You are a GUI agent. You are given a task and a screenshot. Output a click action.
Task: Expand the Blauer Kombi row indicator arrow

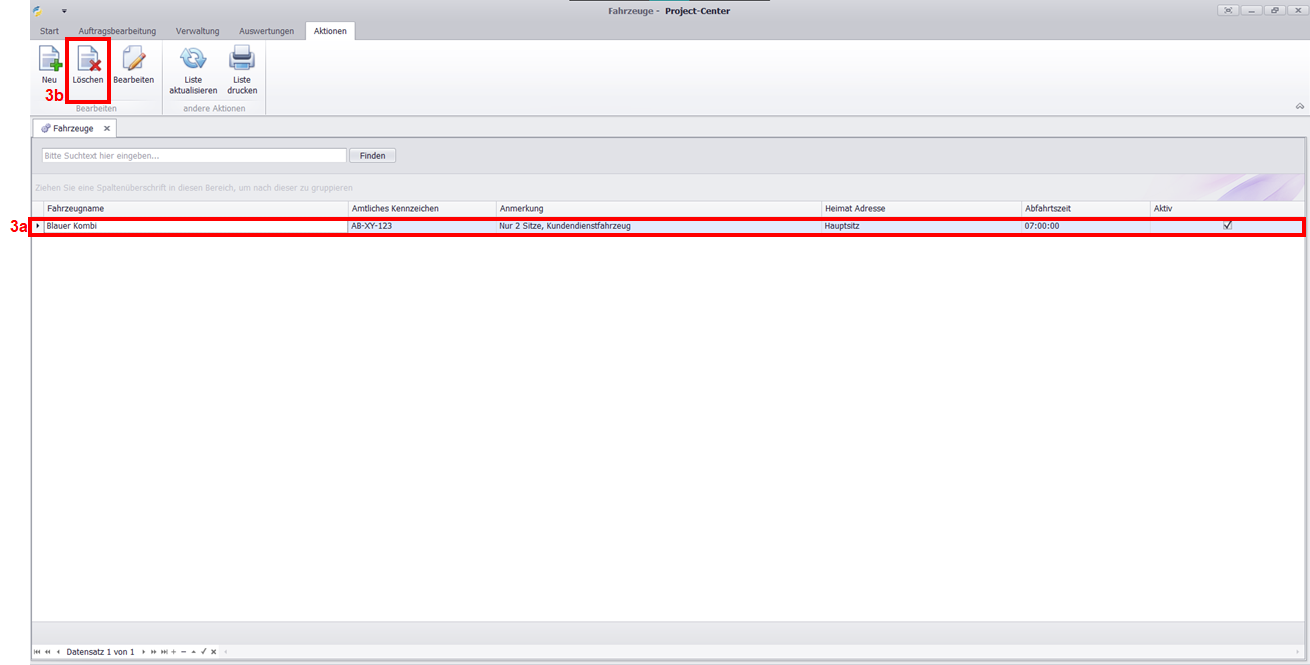tap(38, 226)
